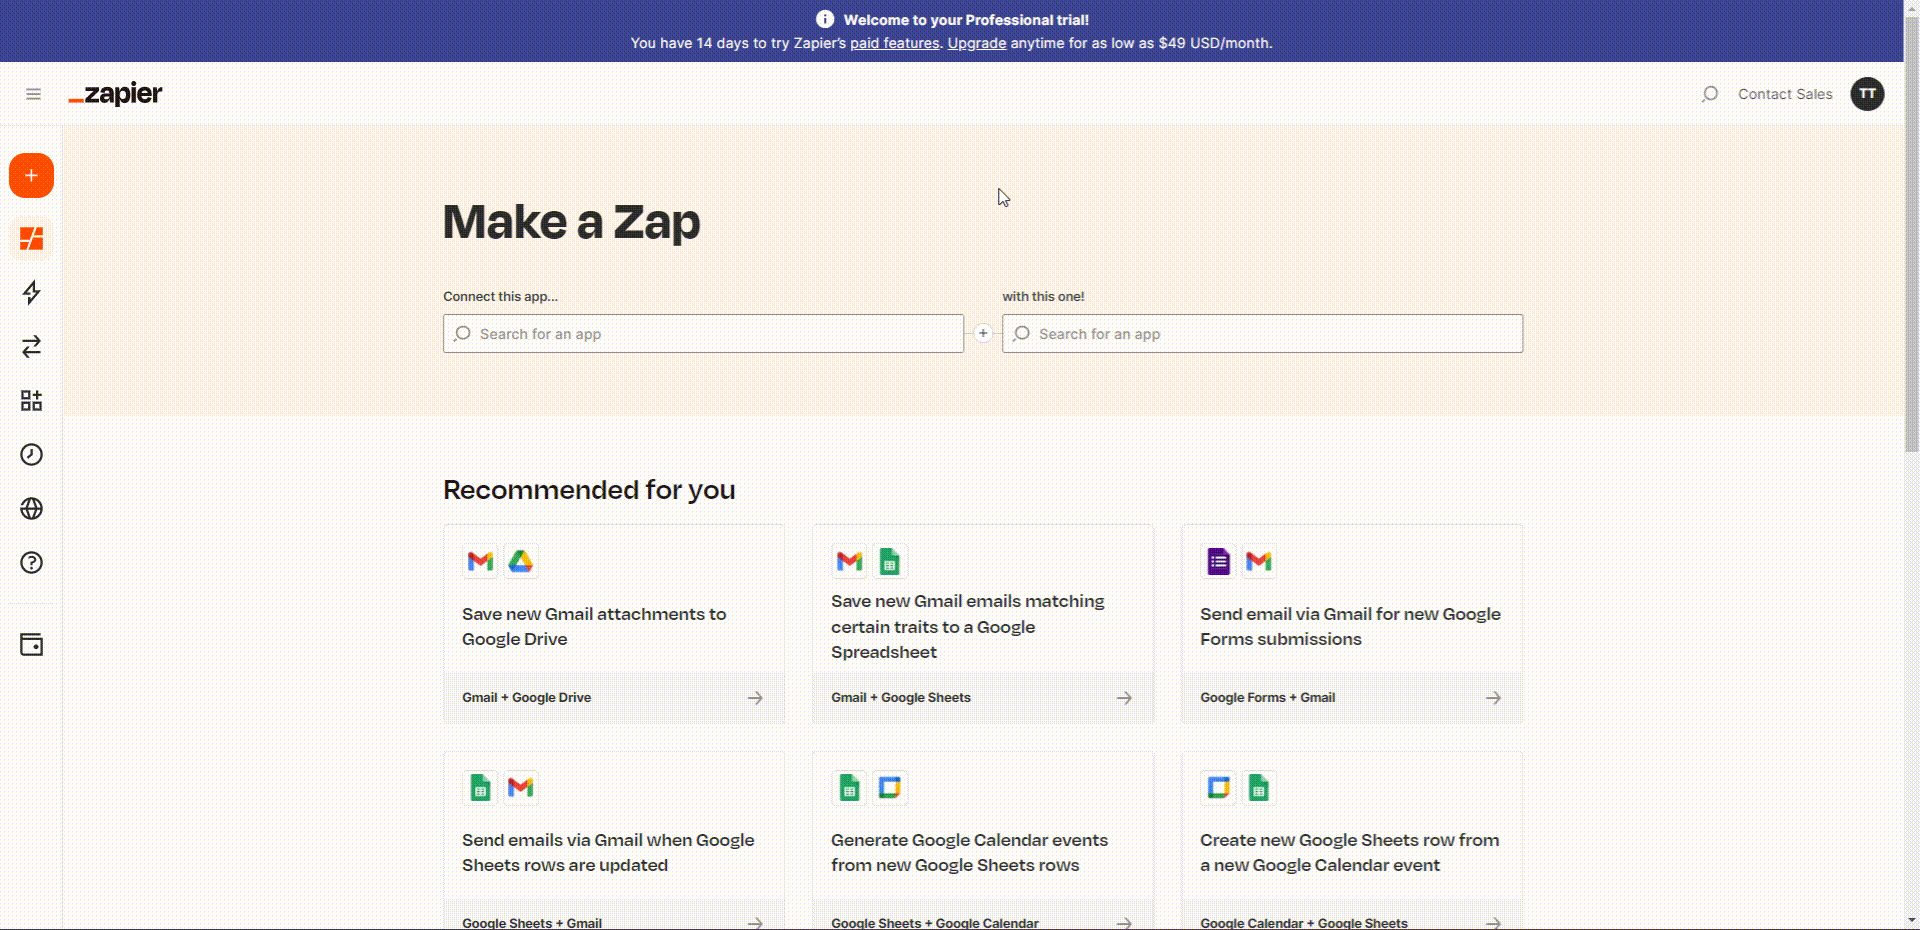Open the TT account avatar
The width and height of the screenshot is (1920, 930).
pyautogui.click(x=1867, y=94)
